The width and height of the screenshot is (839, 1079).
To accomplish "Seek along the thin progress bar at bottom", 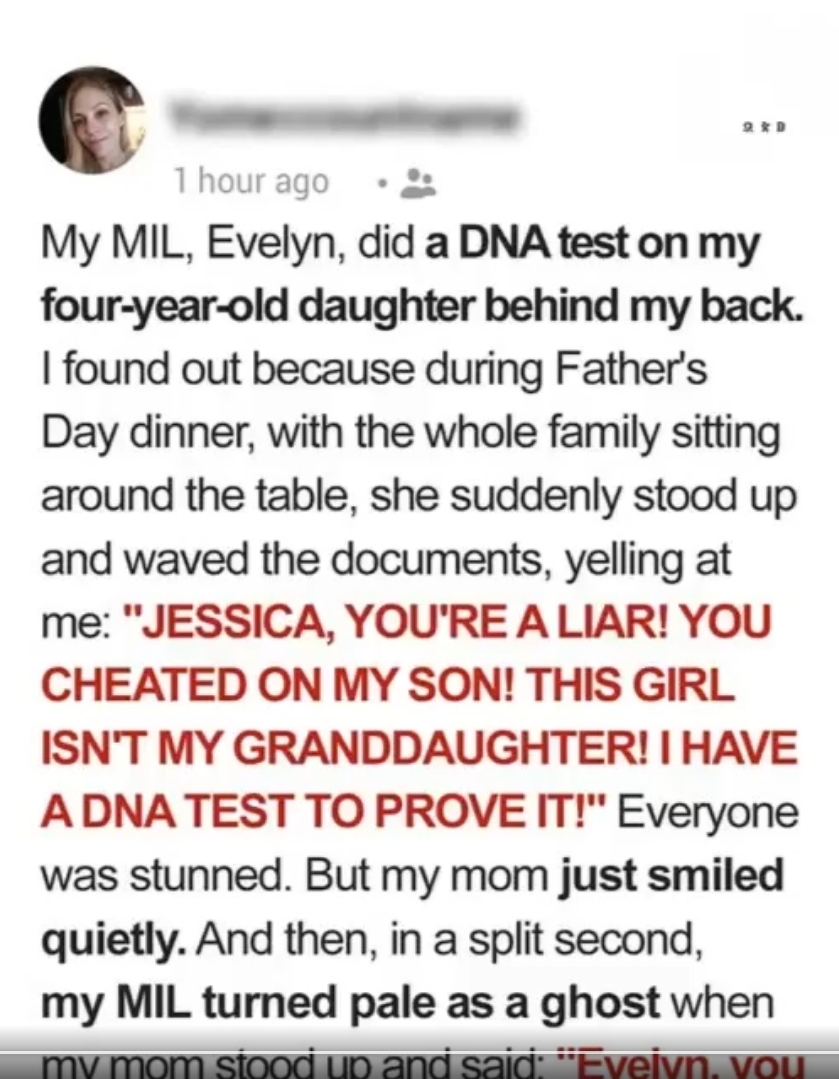I will 419,1052.
